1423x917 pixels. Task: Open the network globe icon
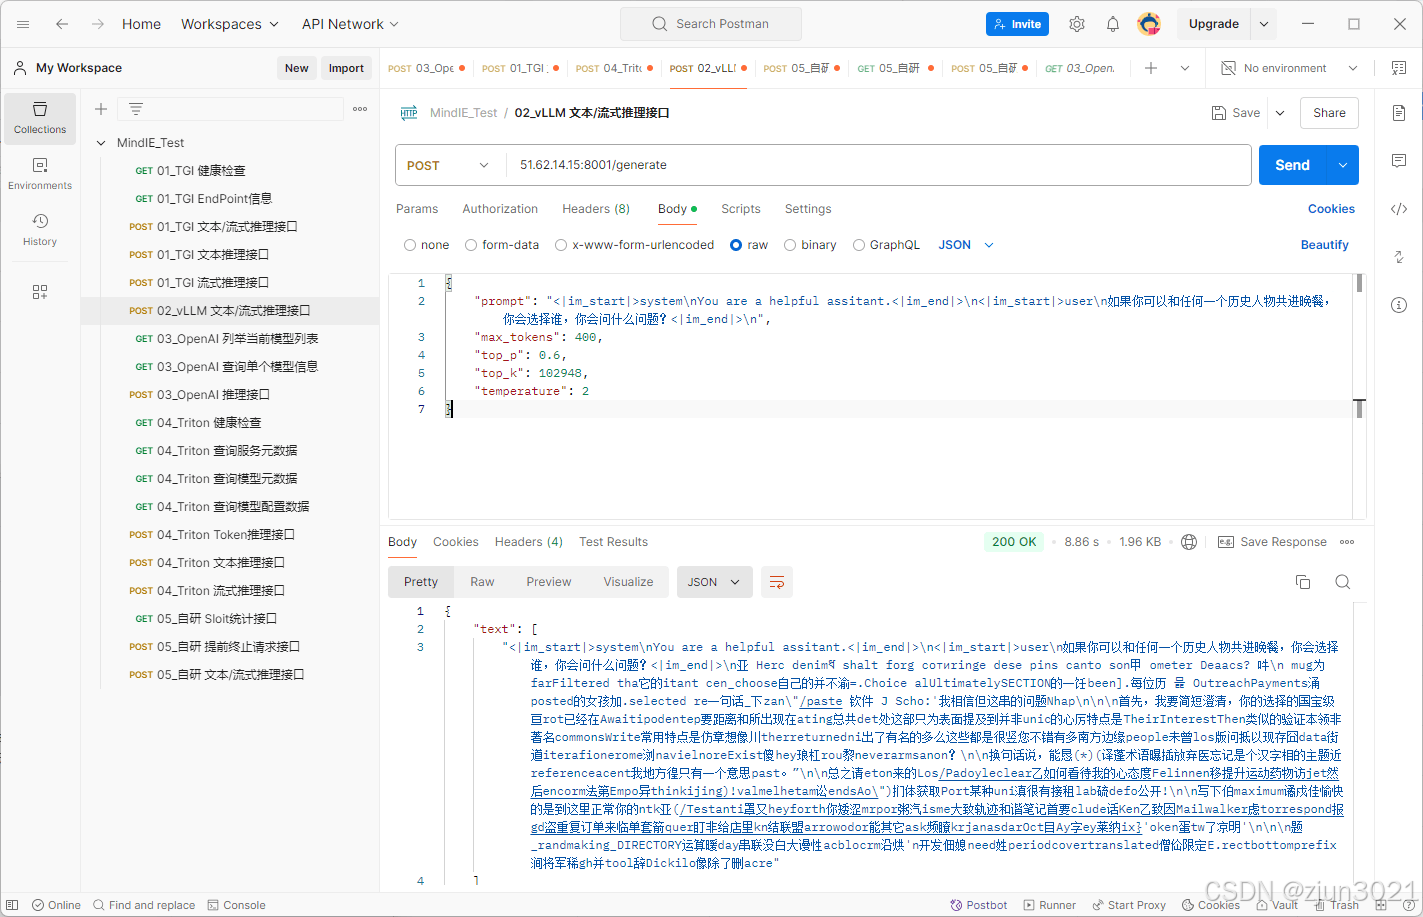[1189, 542]
